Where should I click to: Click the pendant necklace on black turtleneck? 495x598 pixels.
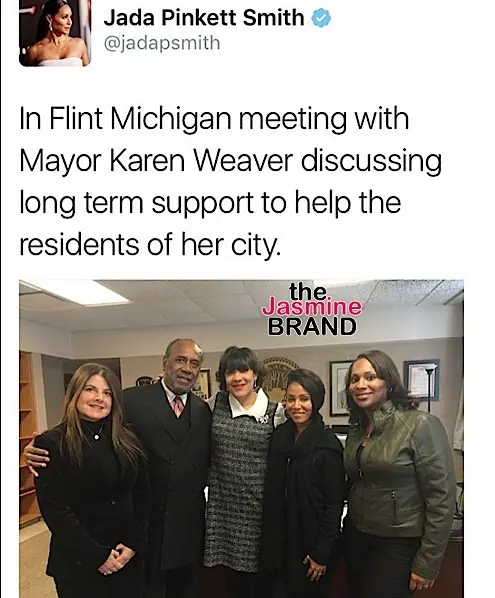point(97,436)
